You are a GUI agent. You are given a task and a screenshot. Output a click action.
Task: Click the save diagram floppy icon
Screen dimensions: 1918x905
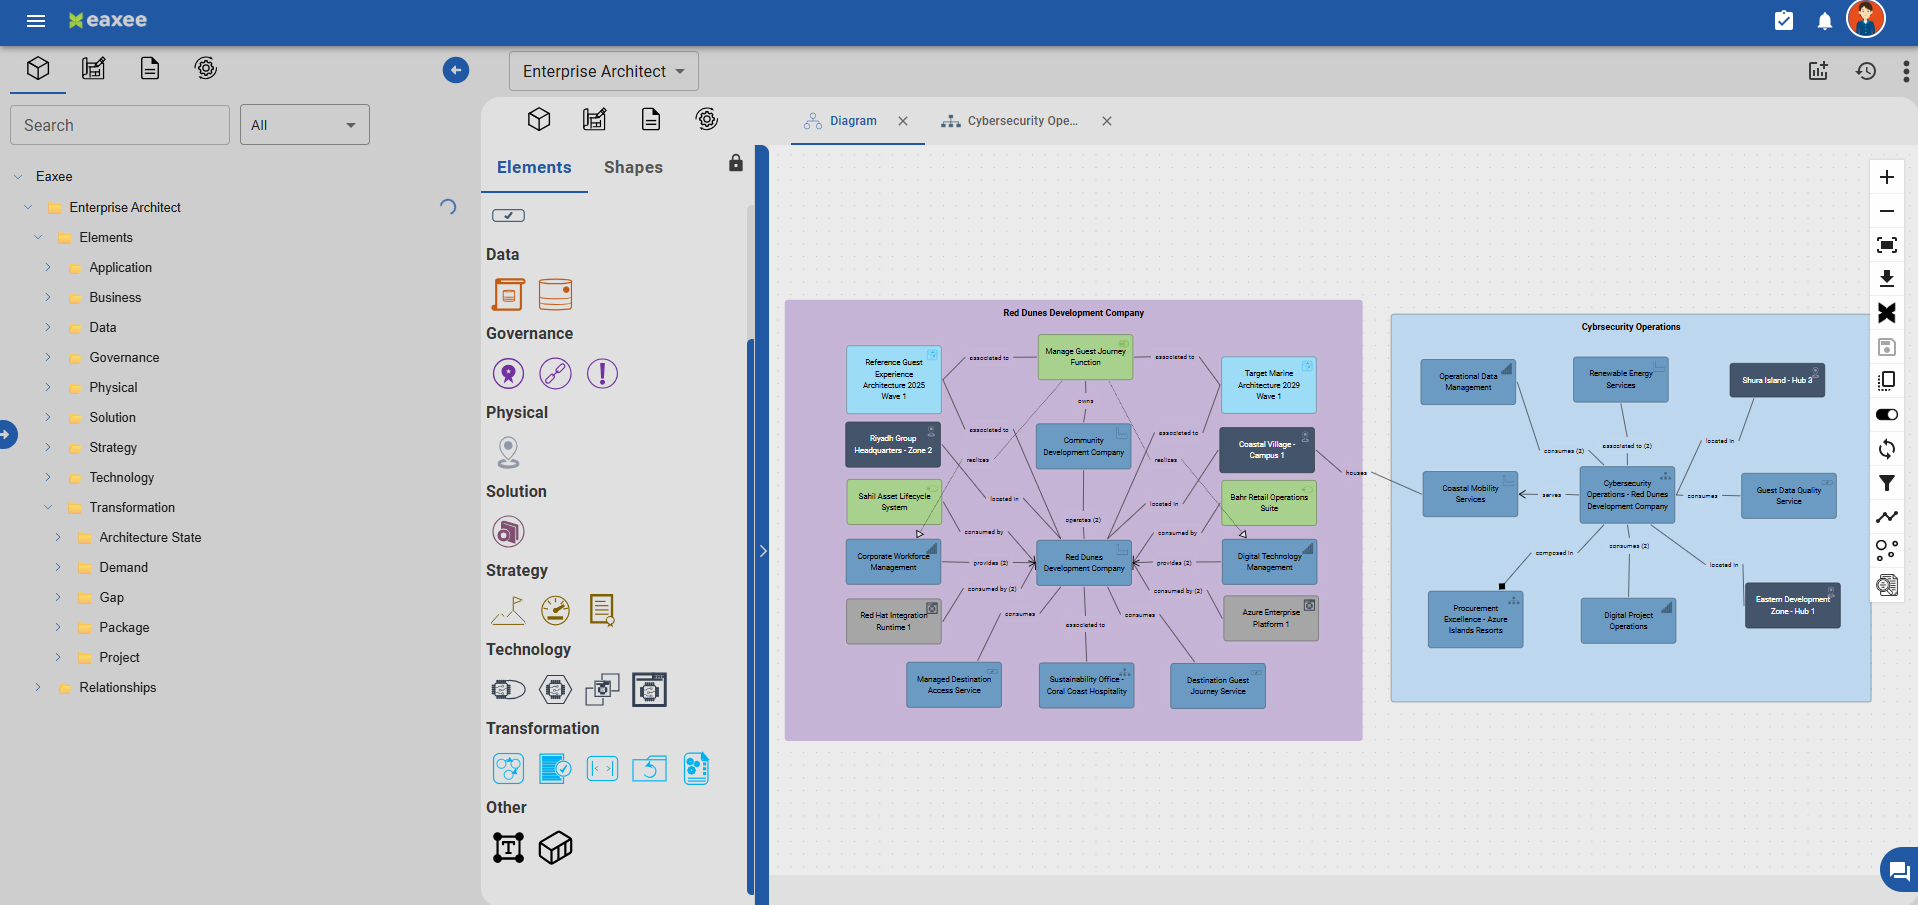(1887, 347)
